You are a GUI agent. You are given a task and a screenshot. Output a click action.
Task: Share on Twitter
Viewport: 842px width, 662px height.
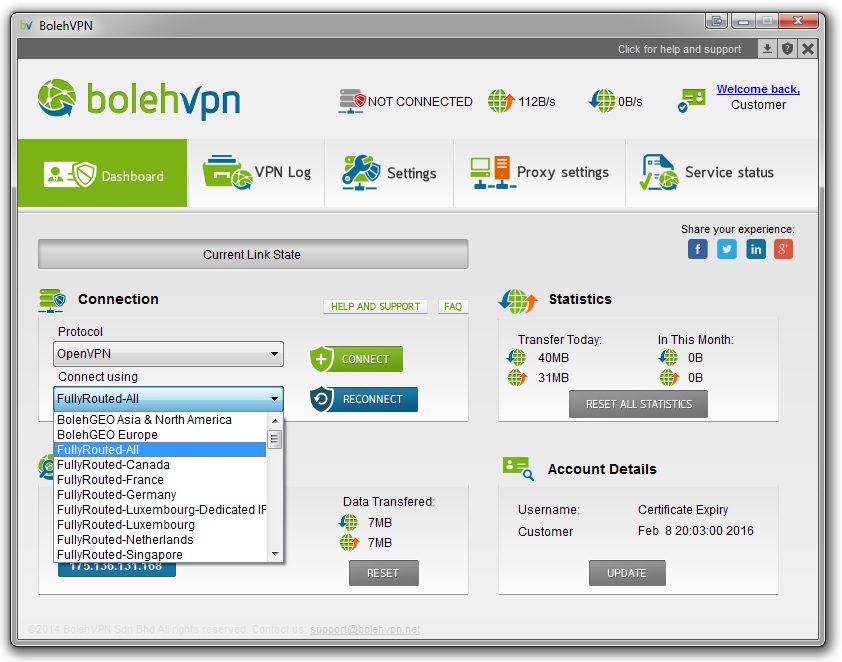point(727,249)
